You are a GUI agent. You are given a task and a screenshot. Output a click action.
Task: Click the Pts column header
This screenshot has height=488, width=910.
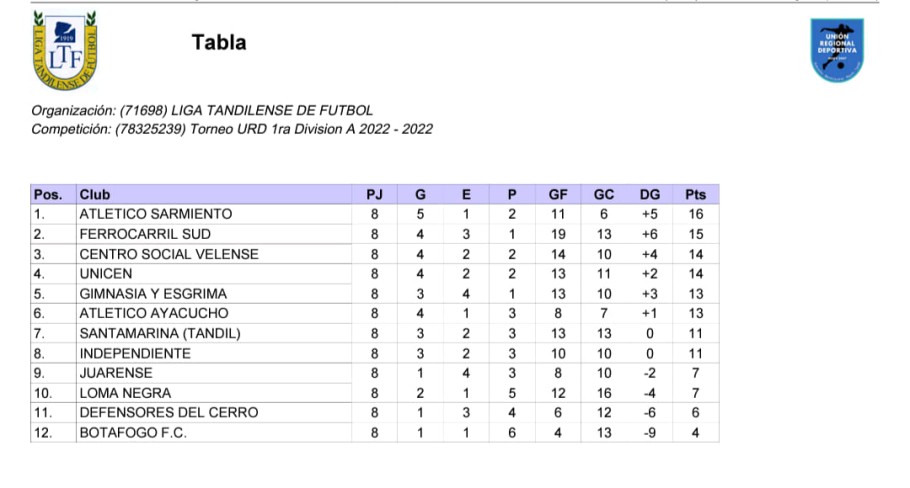[695, 194]
